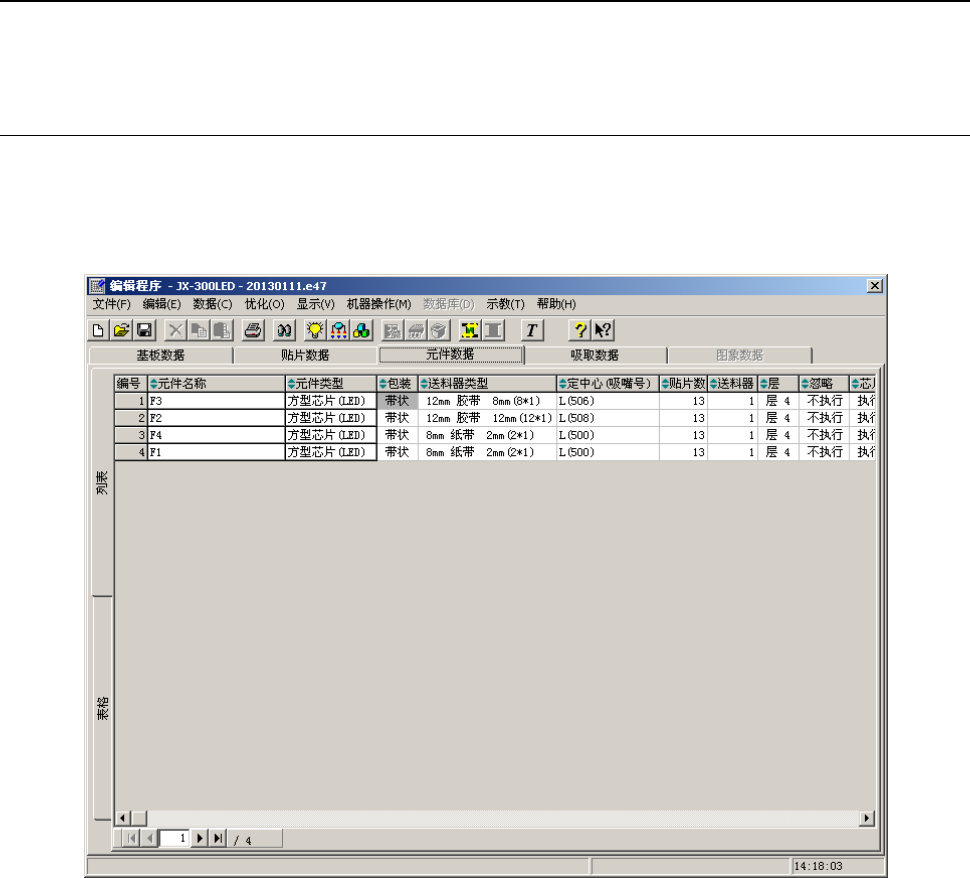Viewport: 970px width, 878px height.
Task: Select component name cell F3
Action: click(216, 401)
